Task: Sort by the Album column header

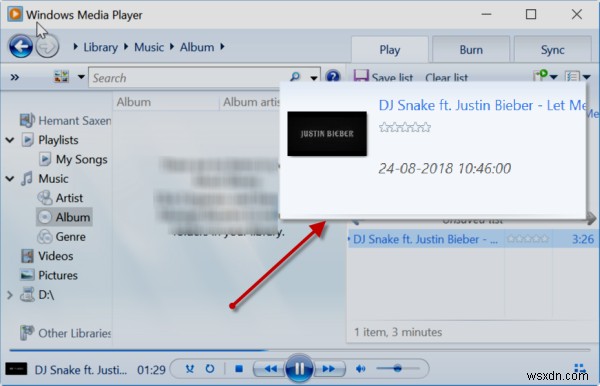Action: click(134, 102)
